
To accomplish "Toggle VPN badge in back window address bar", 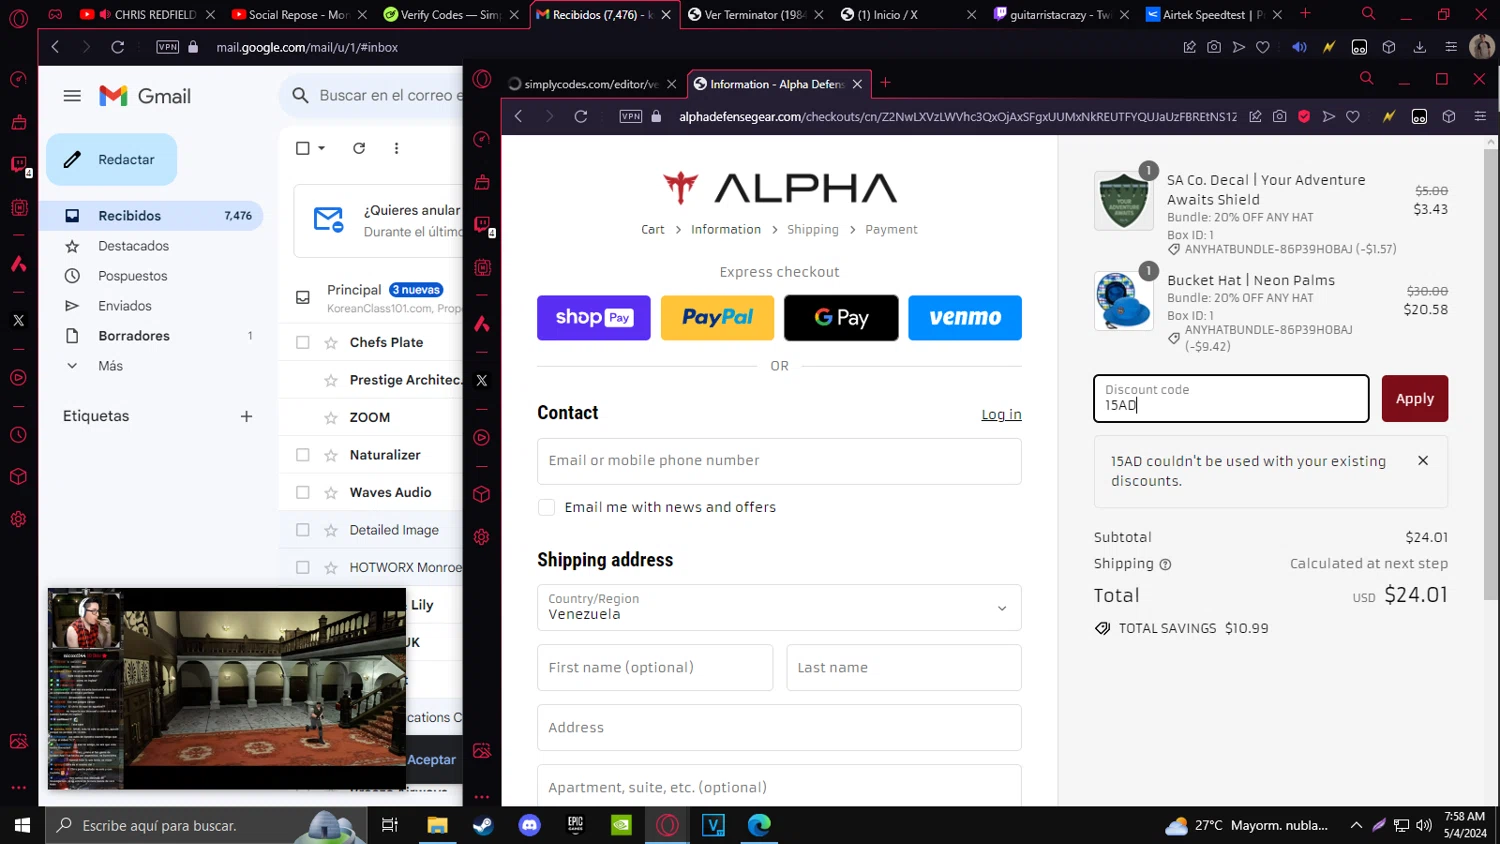I will coord(168,47).
